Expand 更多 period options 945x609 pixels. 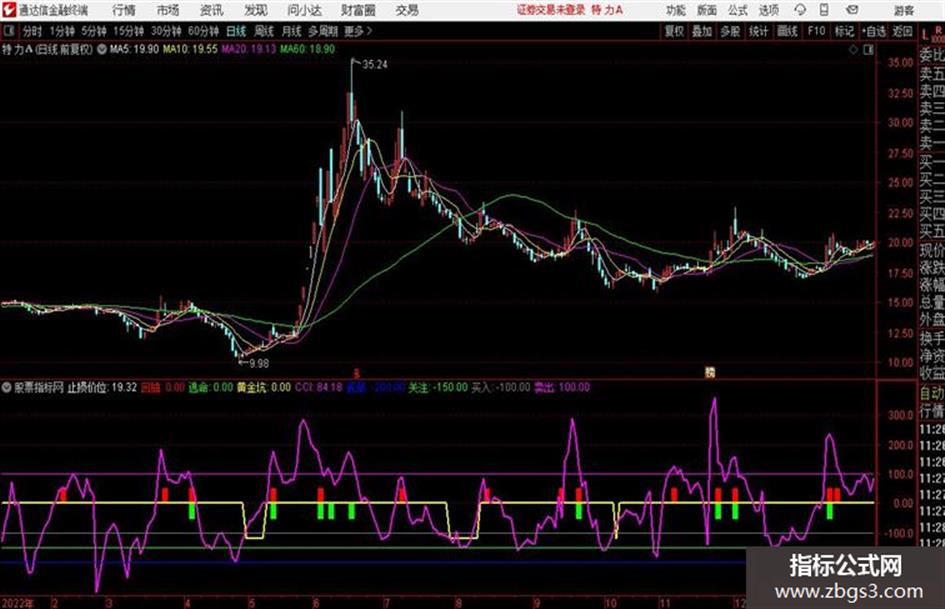coord(358,31)
